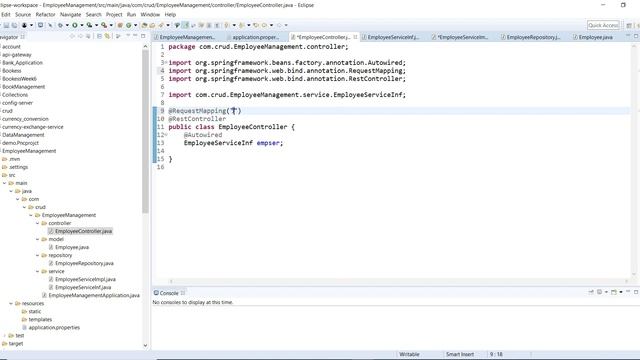Launch the green Run button
Viewport: 640px width, 360px height.
[75, 25]
